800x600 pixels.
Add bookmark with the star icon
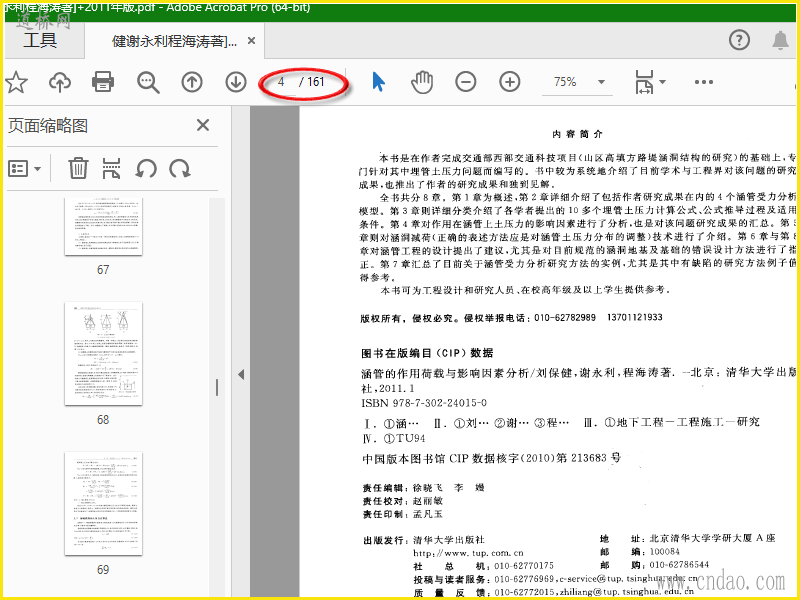tap(16, 82)
